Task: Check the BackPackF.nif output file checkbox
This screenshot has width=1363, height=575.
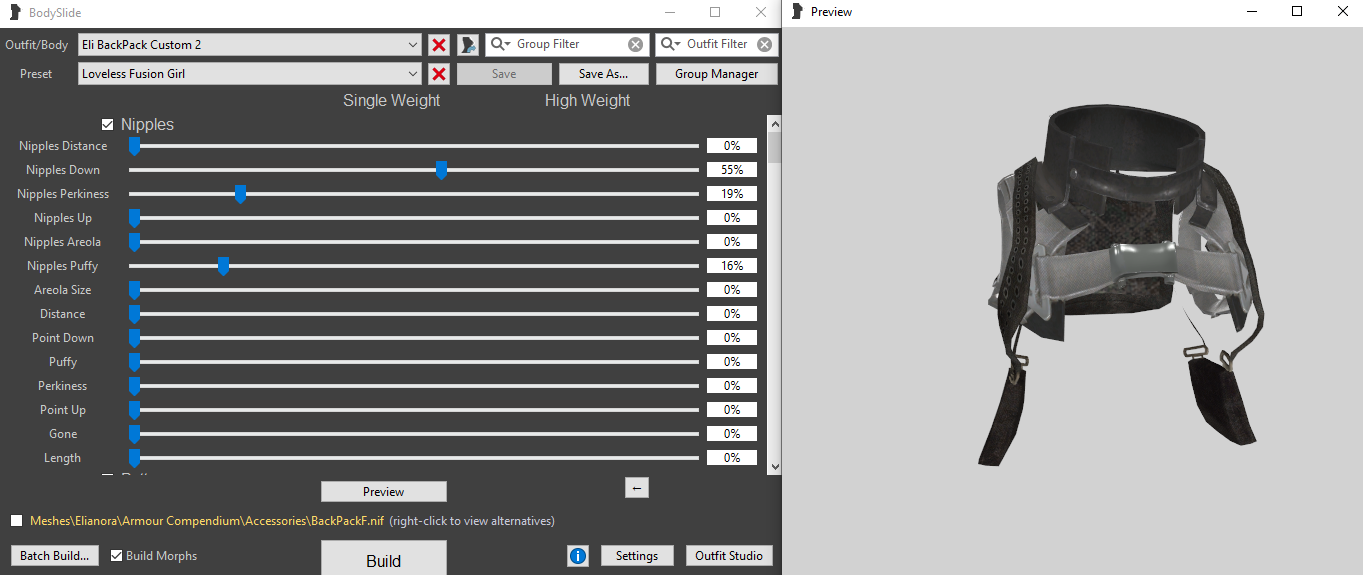Action: tap(17, 521)
